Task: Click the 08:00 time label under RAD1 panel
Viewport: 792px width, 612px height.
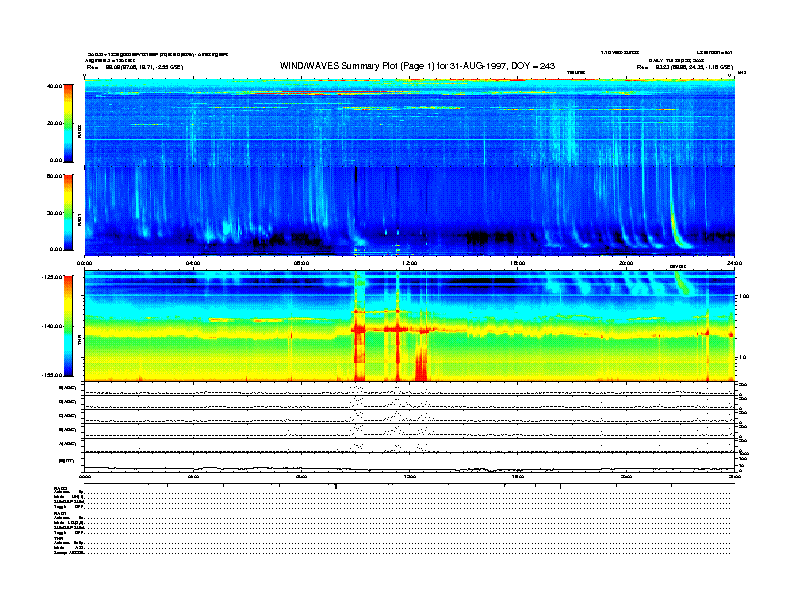Action: tap(301, 263)
